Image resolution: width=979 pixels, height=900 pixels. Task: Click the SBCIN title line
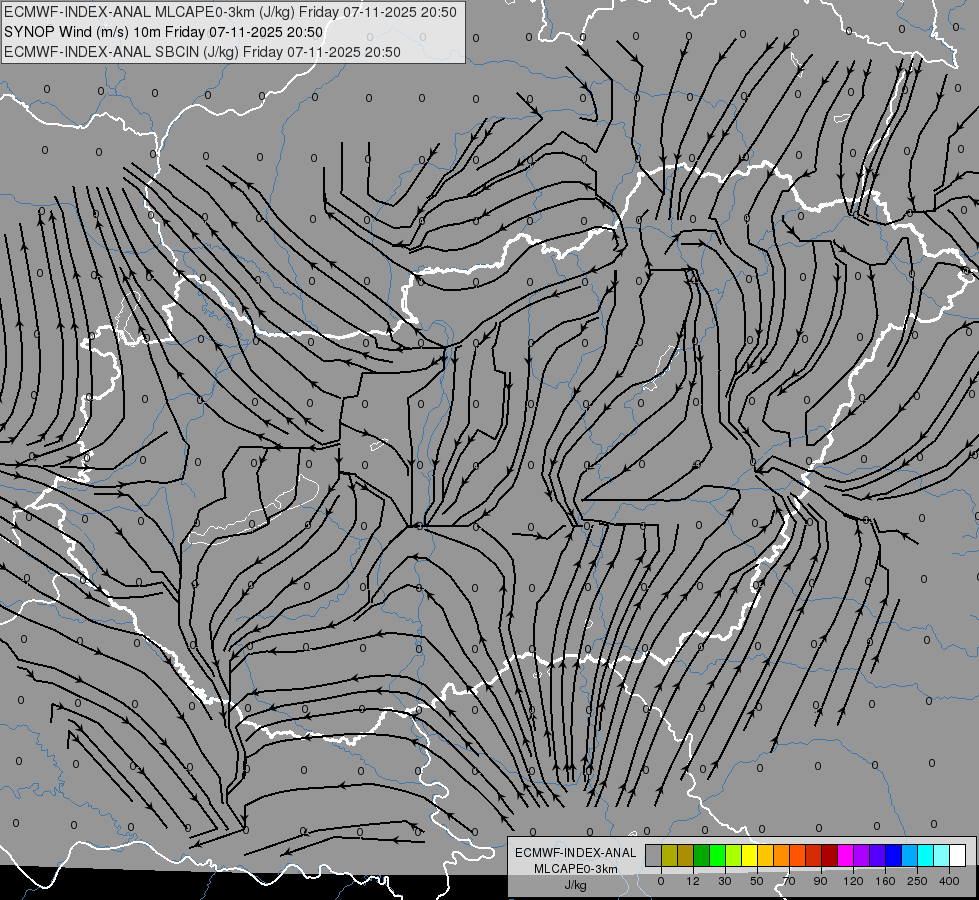coord(202,52)
